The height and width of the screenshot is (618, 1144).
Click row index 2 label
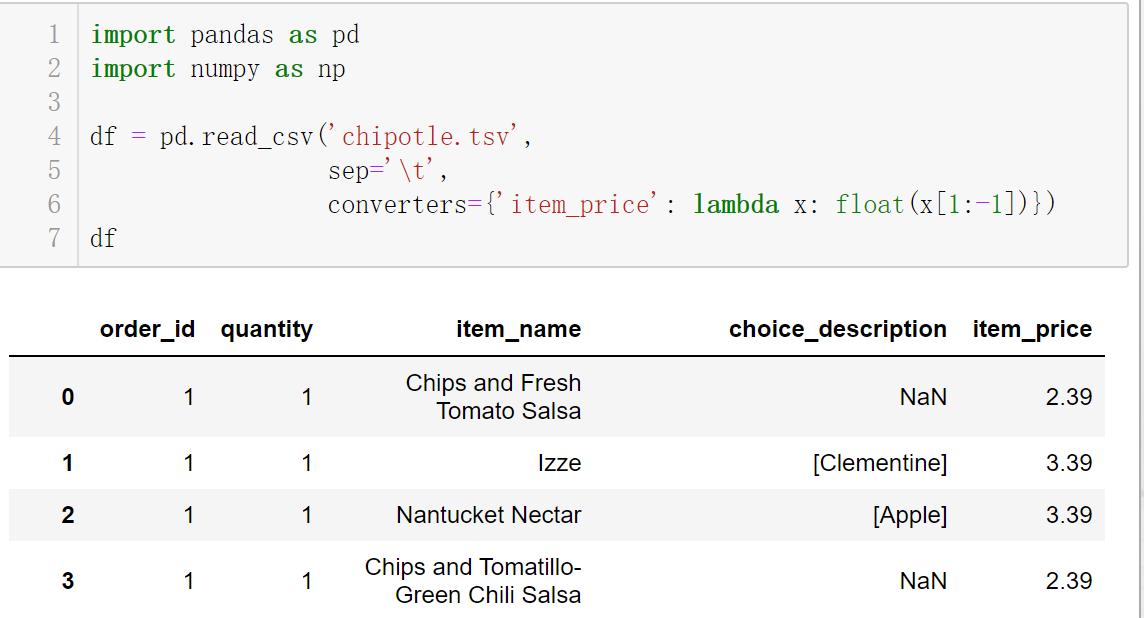(x=67, y=515)
